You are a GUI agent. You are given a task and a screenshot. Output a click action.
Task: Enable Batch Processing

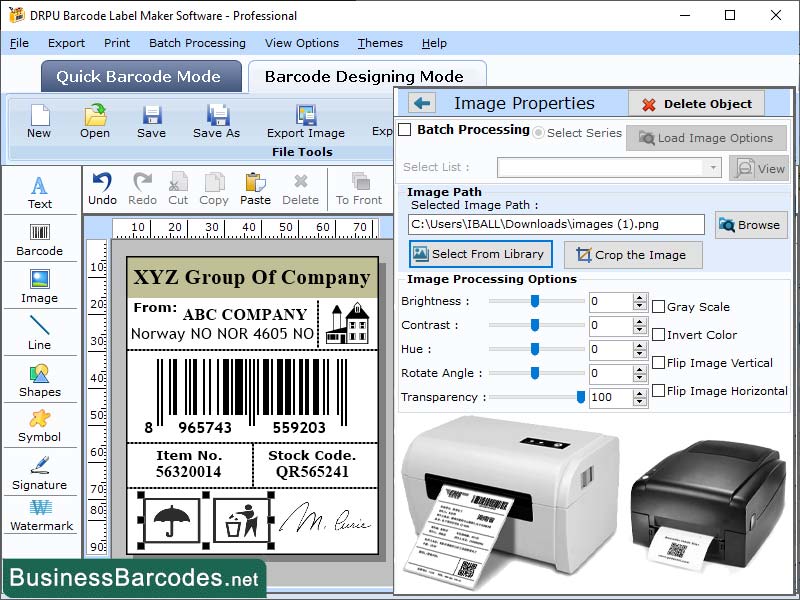tap(404, 131)
